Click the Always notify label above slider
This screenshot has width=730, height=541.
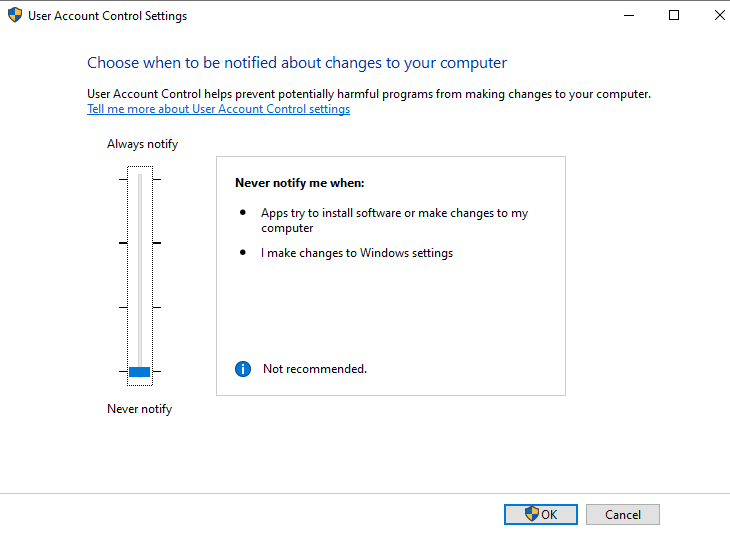142,144
